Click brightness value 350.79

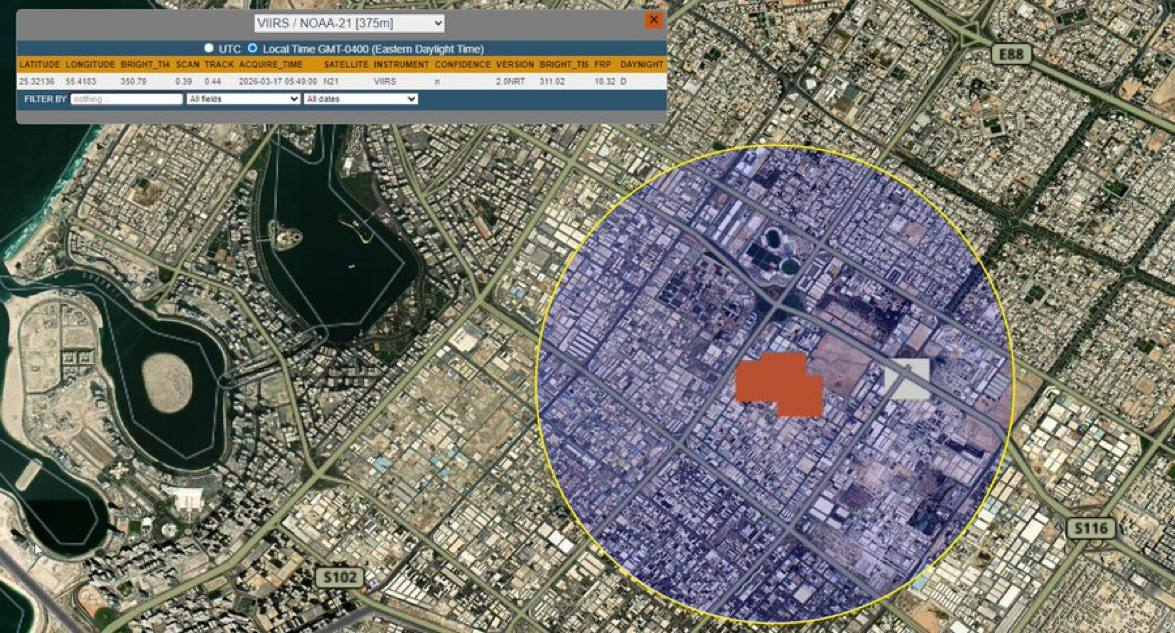(133, 81)
